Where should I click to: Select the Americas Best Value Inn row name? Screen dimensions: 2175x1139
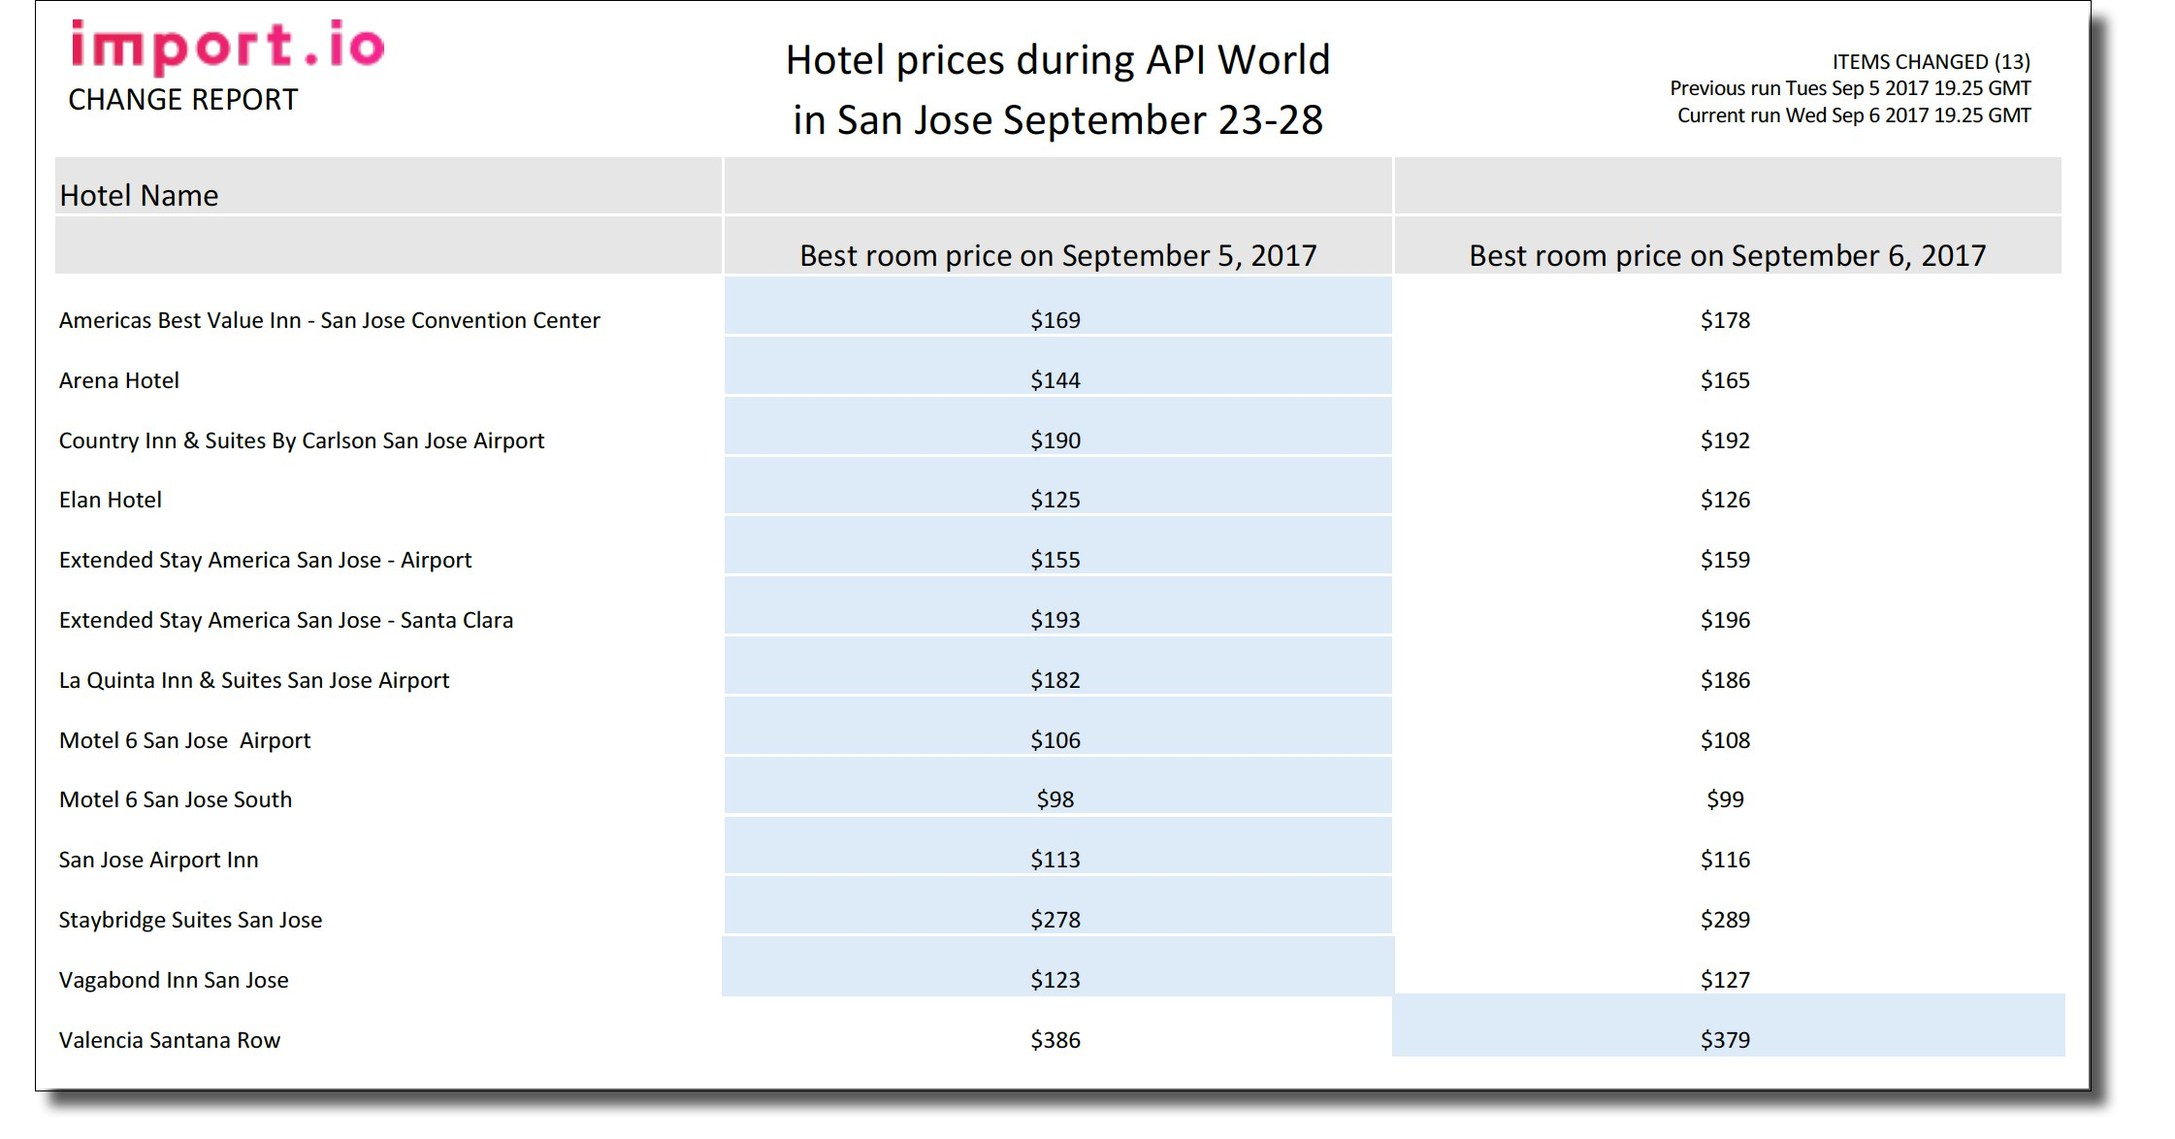[x=329, y=320]
